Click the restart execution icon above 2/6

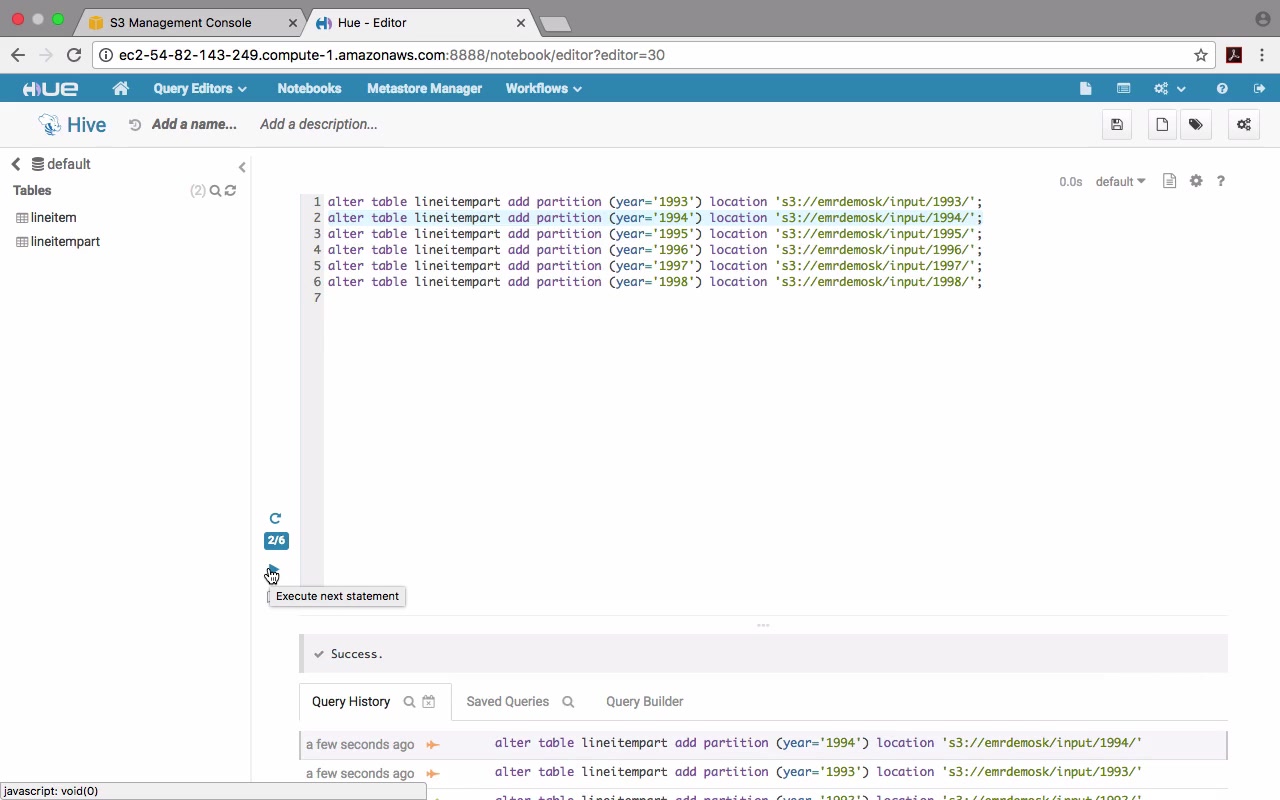275,518
